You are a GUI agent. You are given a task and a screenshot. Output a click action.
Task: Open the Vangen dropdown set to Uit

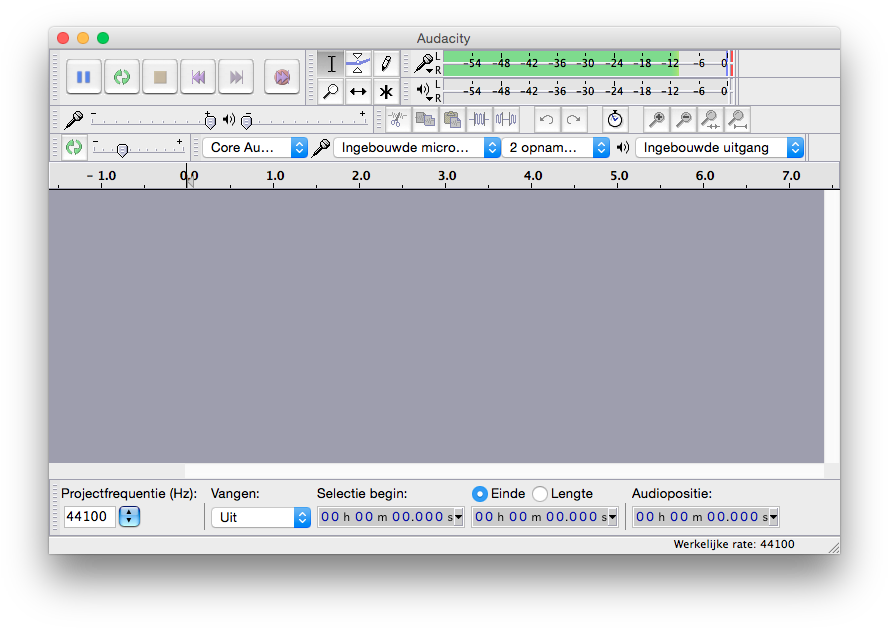(x=260, y=517)
